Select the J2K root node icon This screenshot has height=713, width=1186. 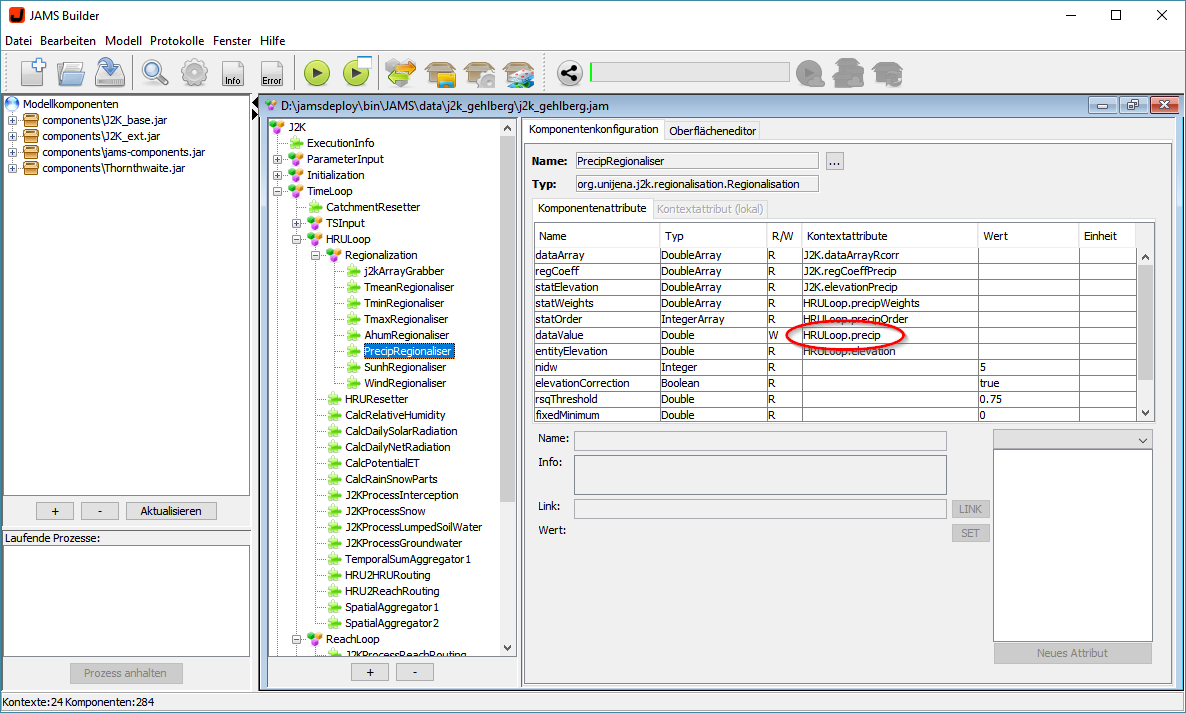coord(278,127)
